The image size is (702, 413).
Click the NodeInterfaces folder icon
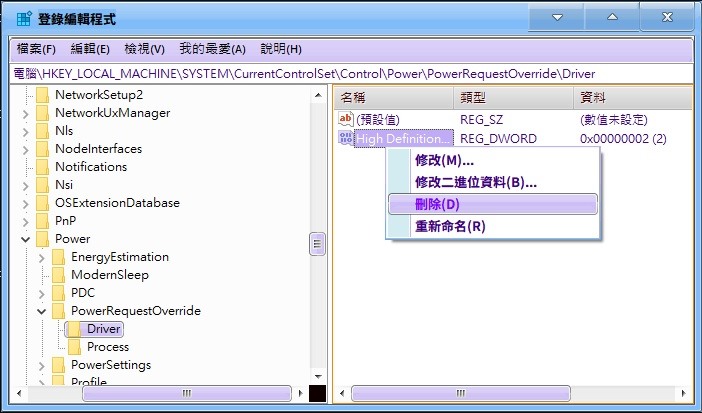(x=42, y=149)
